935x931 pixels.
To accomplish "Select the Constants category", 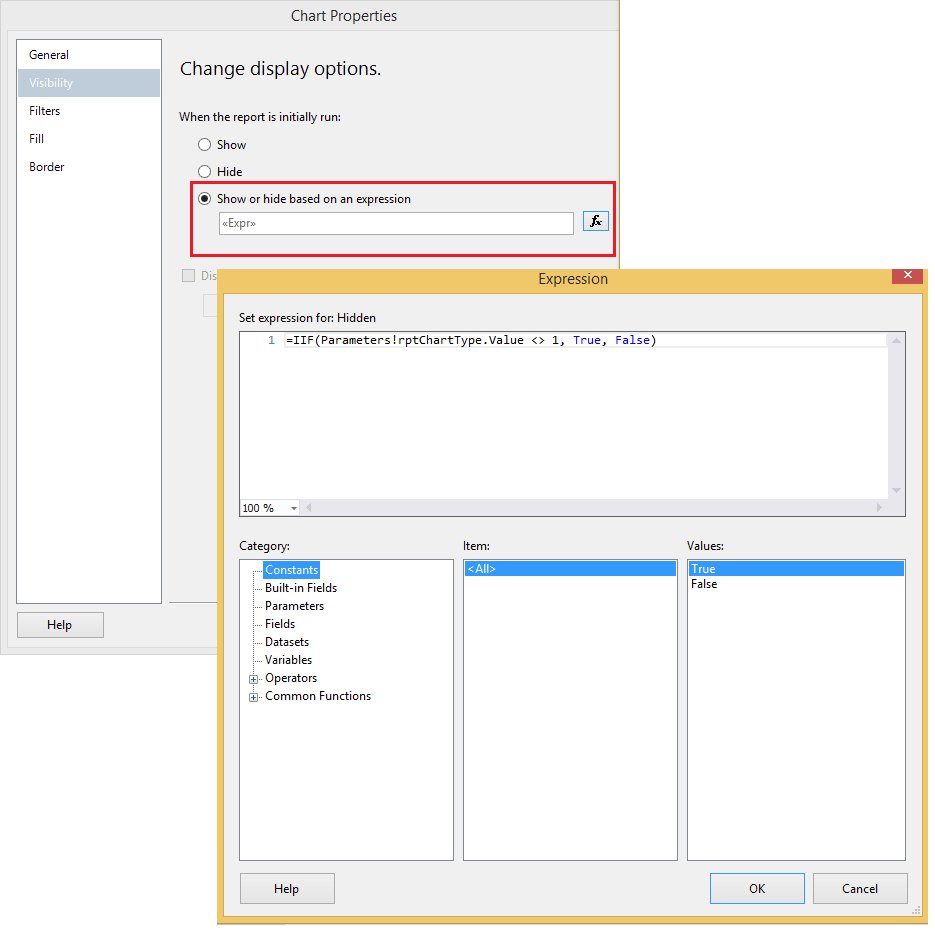I will pos(291,569).
